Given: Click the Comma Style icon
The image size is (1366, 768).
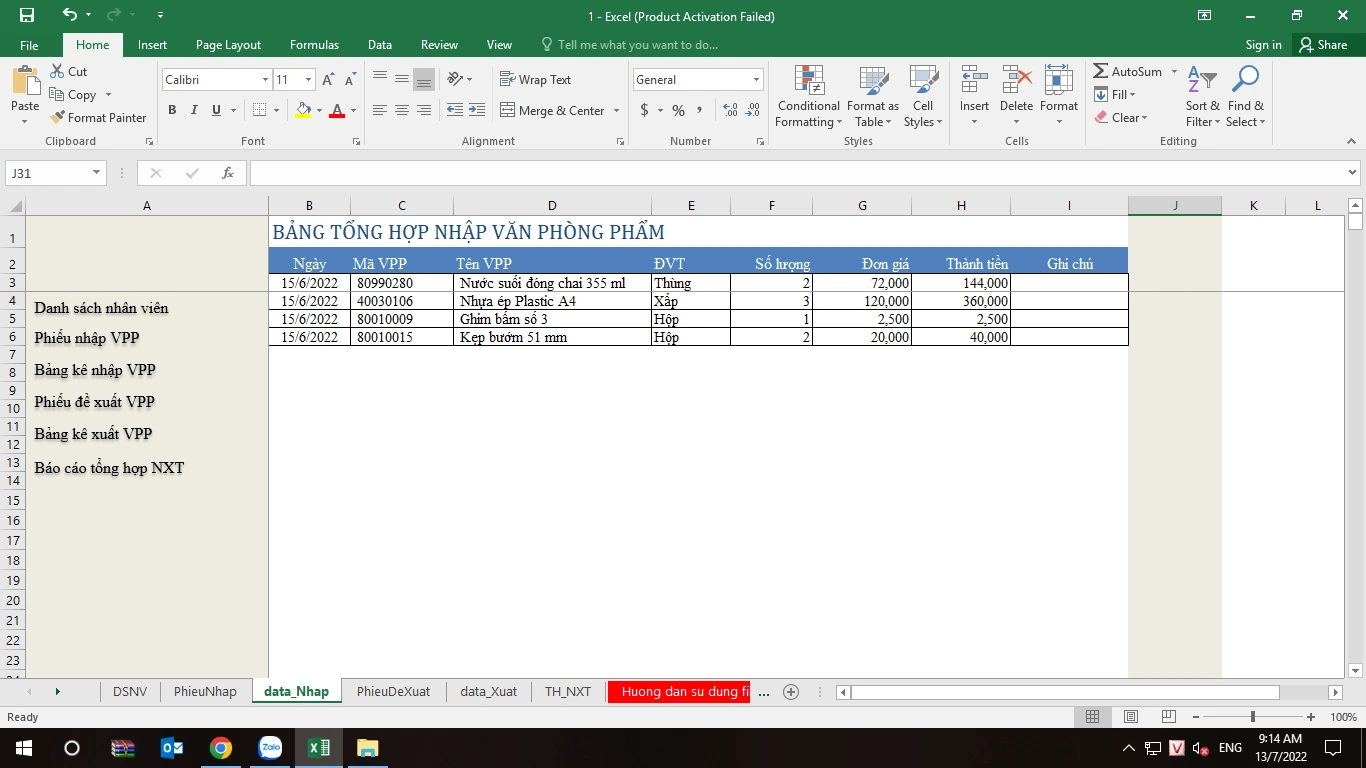Looking at the screenshot, I should click(x=700, y=110).
